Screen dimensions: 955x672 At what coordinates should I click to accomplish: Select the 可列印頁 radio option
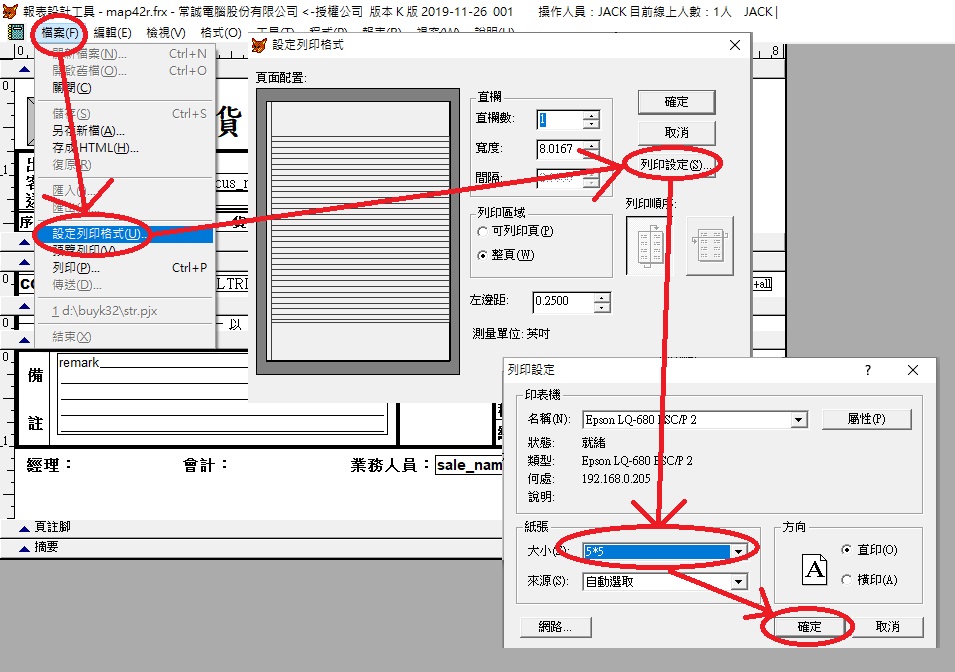click(483, 231)
